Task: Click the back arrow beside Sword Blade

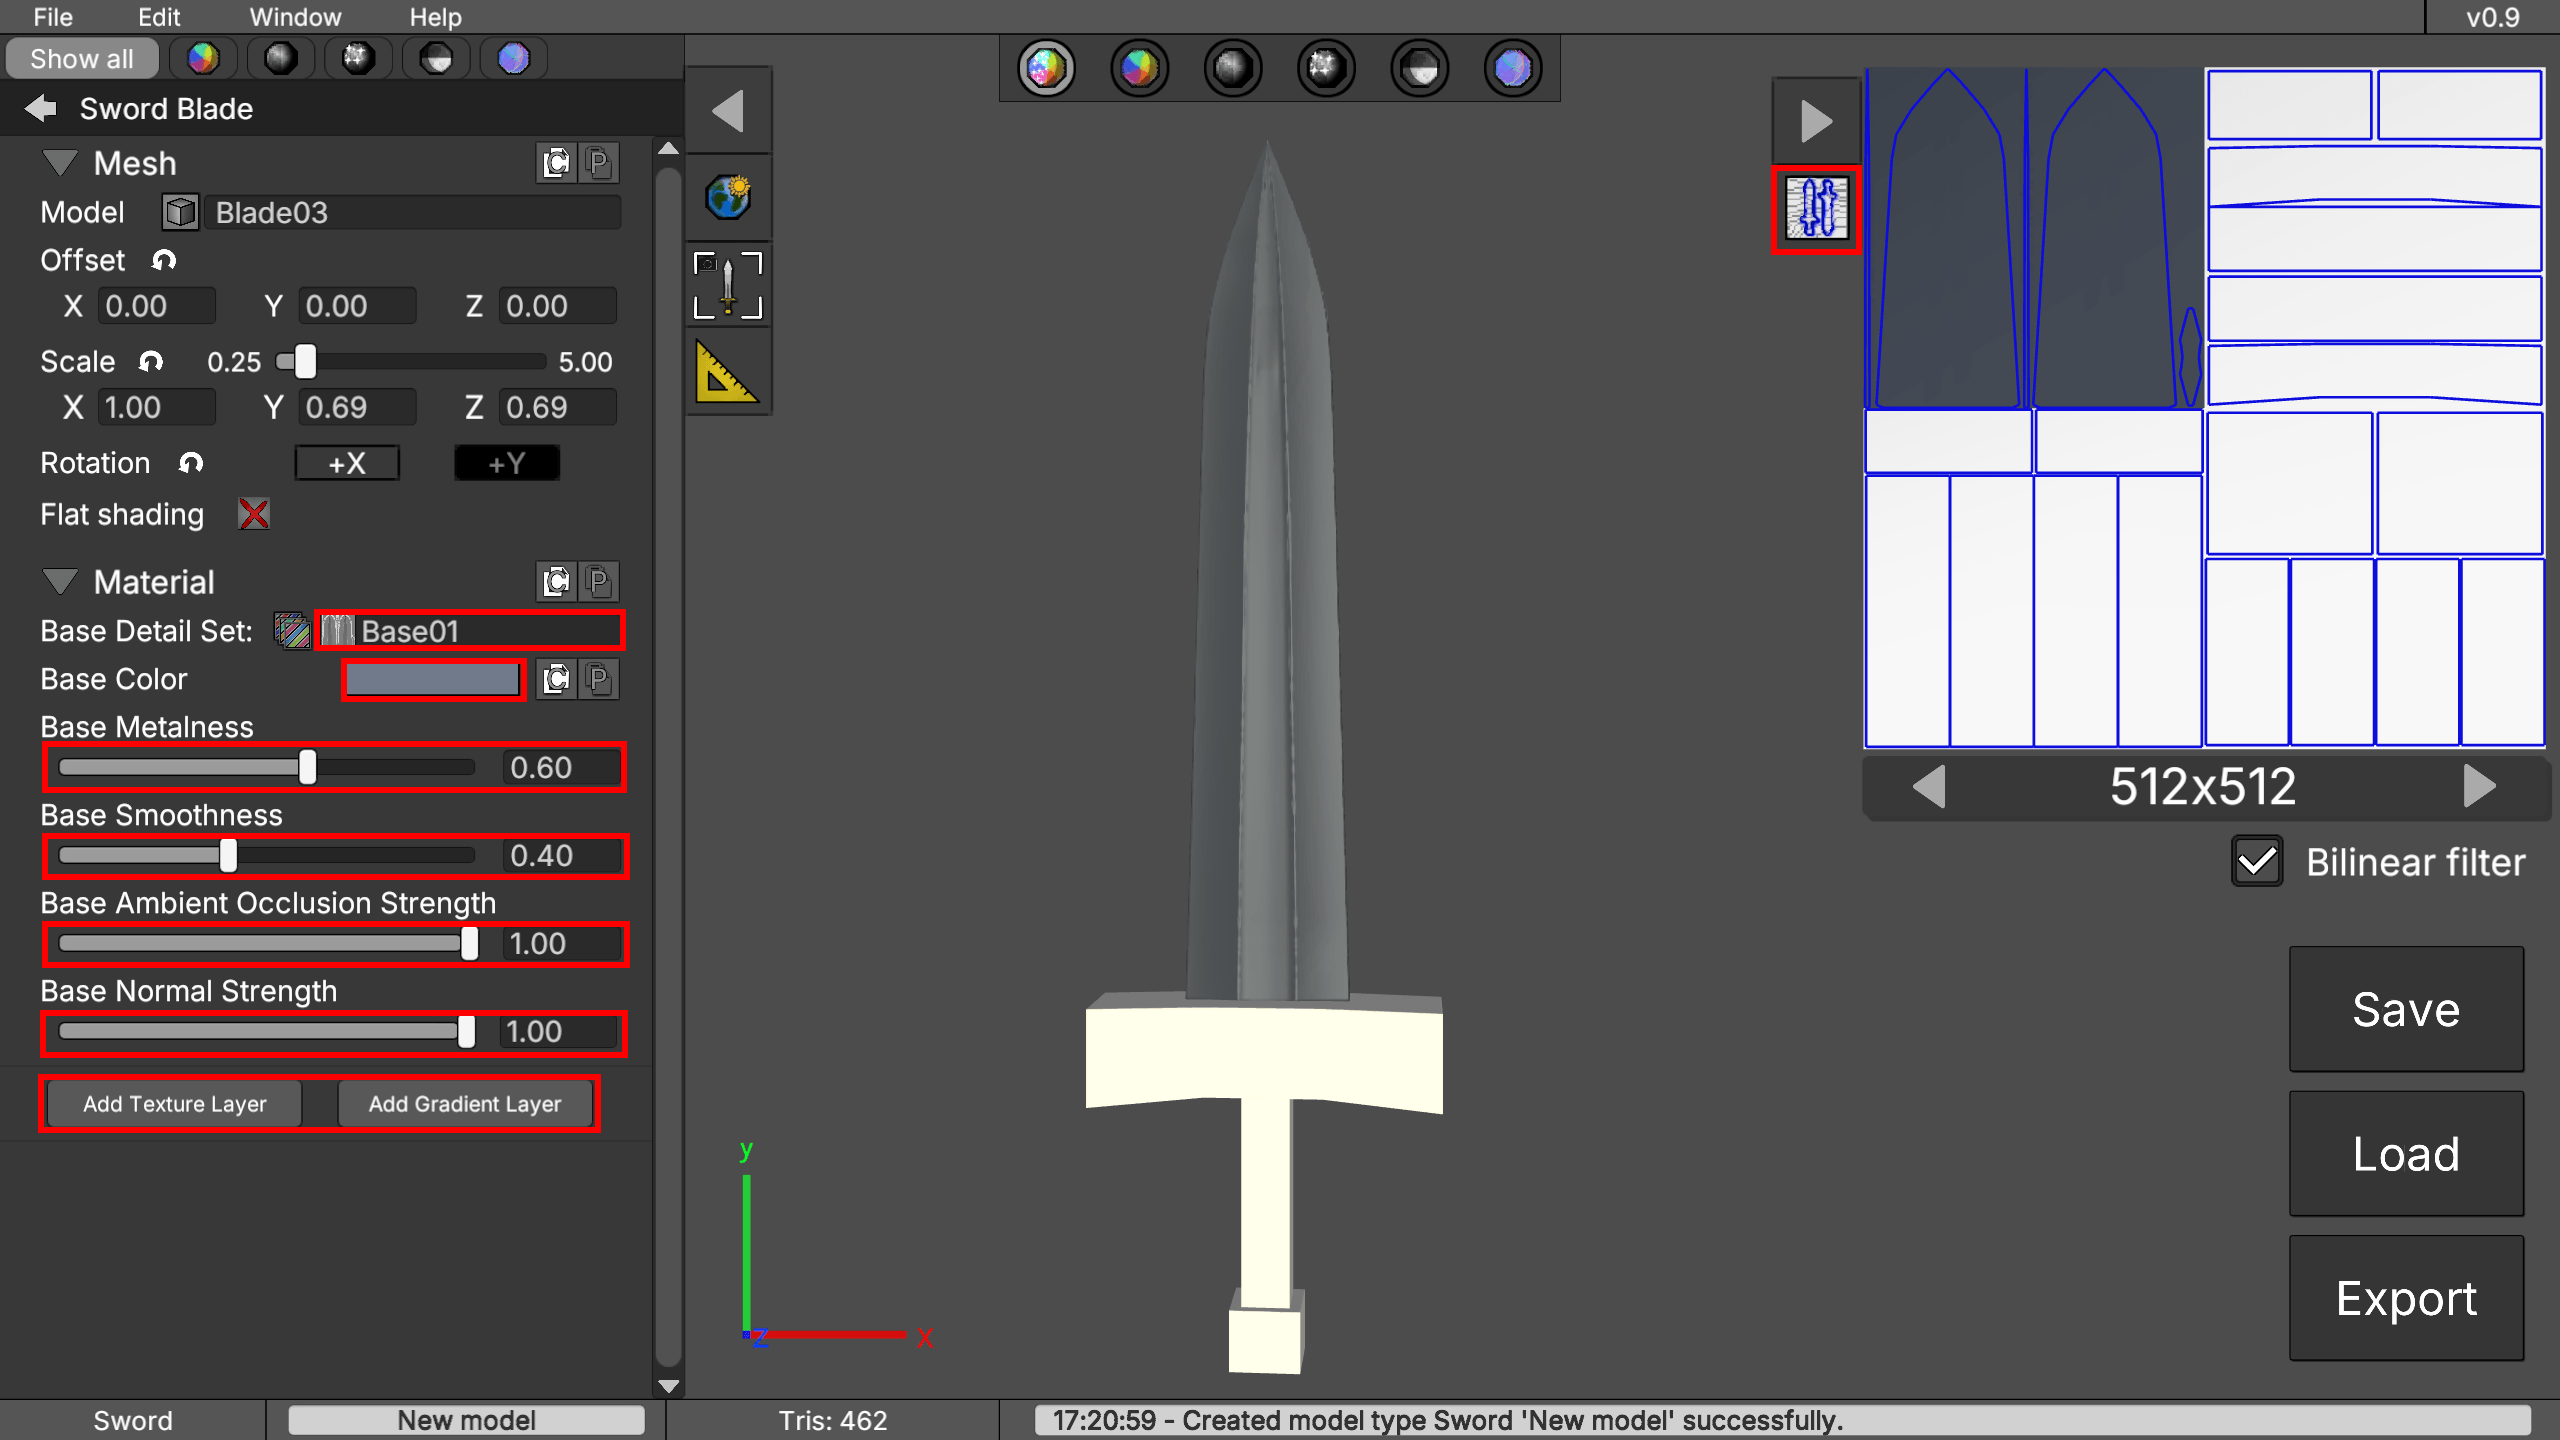Action: coord(41,108)
